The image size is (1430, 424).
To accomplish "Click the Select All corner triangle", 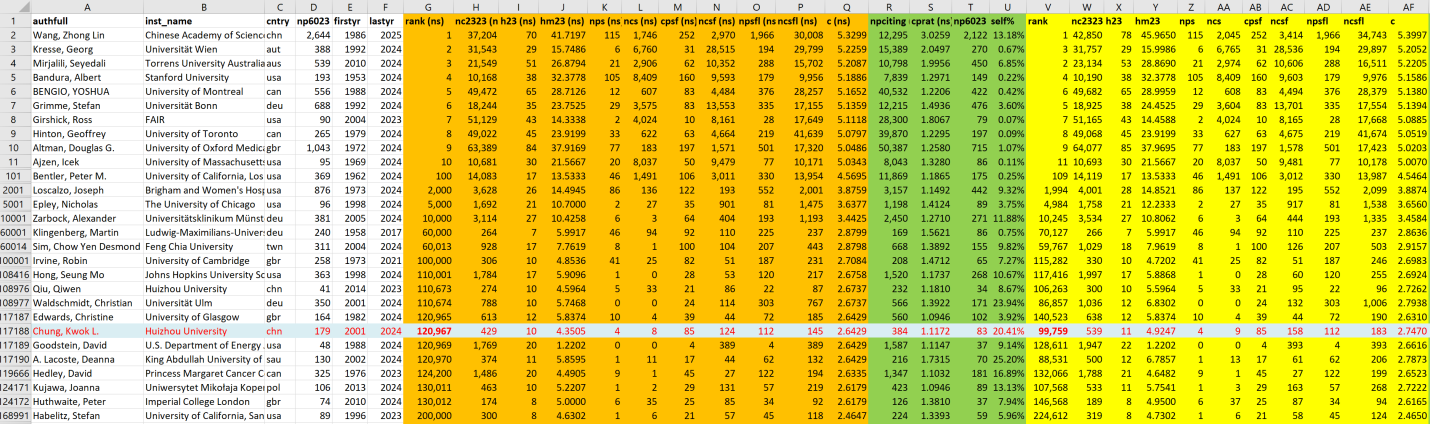I will pos(13,6).
